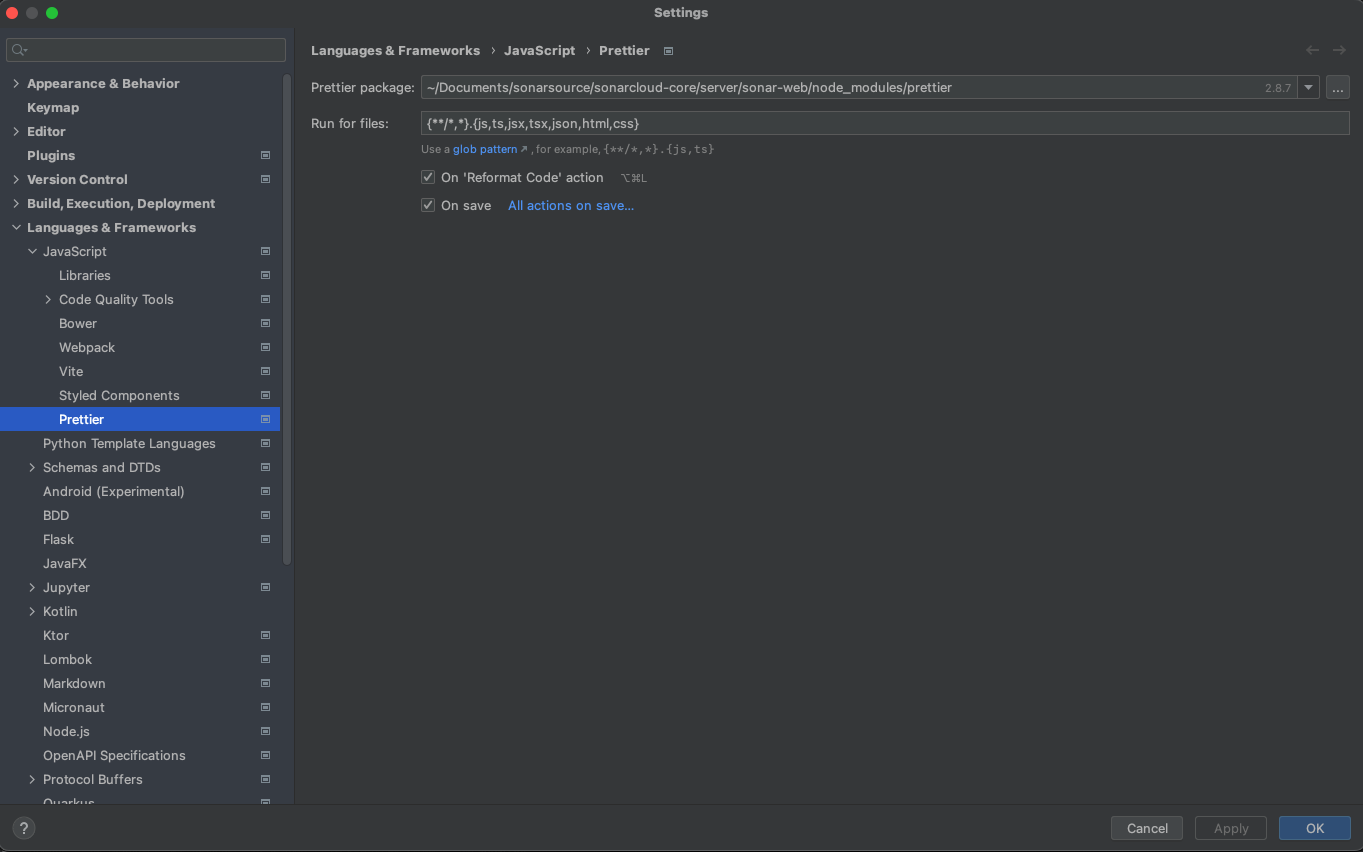This screenshot has width=1363, height=852.
Task: Click project-level icon on Android (Experimental) row
Action: pos(265,491)
